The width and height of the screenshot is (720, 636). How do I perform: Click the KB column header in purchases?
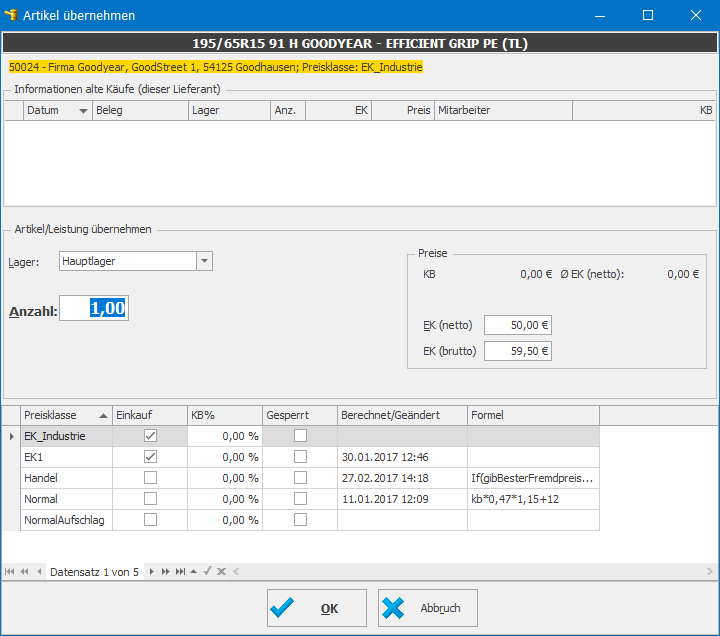pyautogui.click(x=644, y=110)
